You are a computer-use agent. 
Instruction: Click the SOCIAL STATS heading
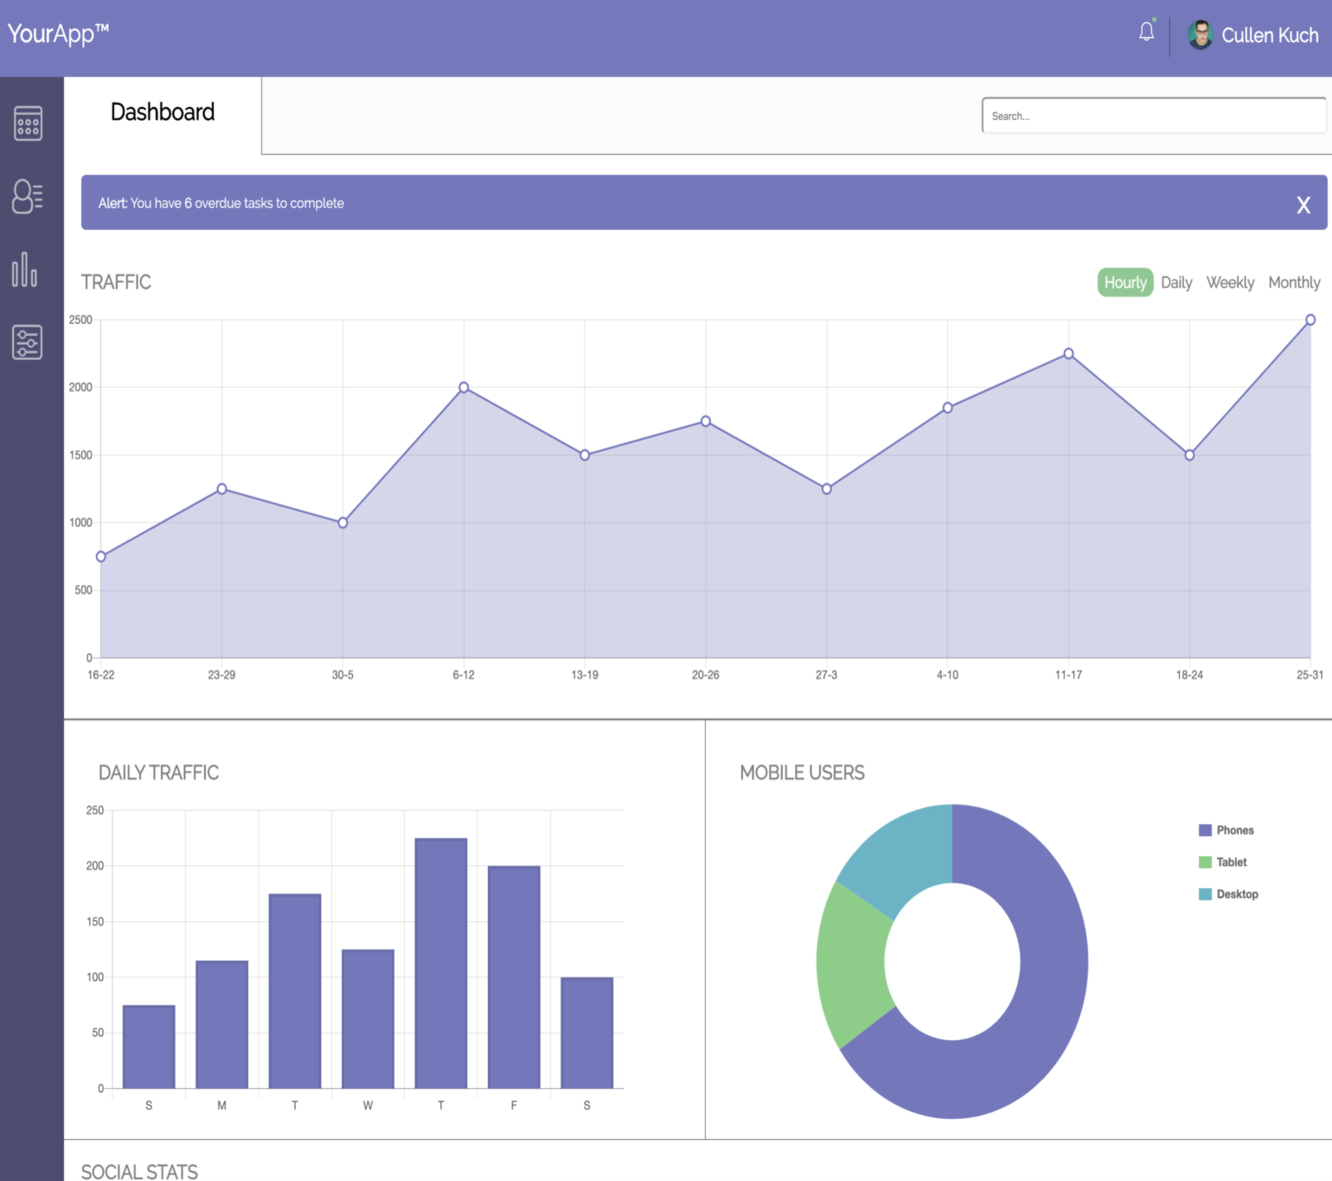[x=139, y=1171]
